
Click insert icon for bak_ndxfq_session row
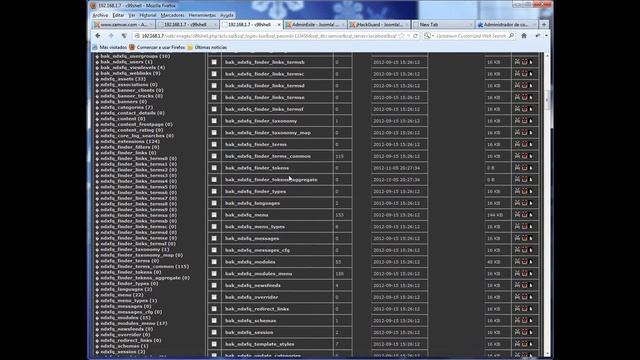531,332
